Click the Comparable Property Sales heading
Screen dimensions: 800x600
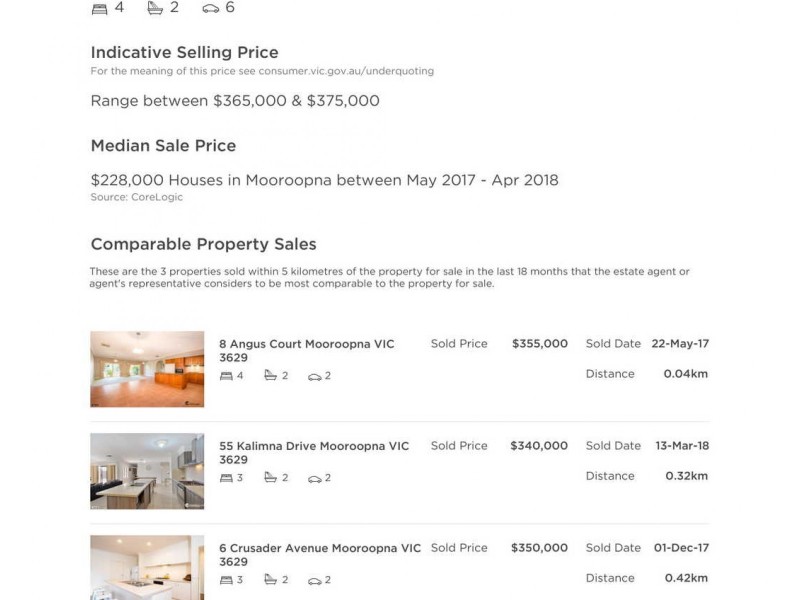[203, 244]
